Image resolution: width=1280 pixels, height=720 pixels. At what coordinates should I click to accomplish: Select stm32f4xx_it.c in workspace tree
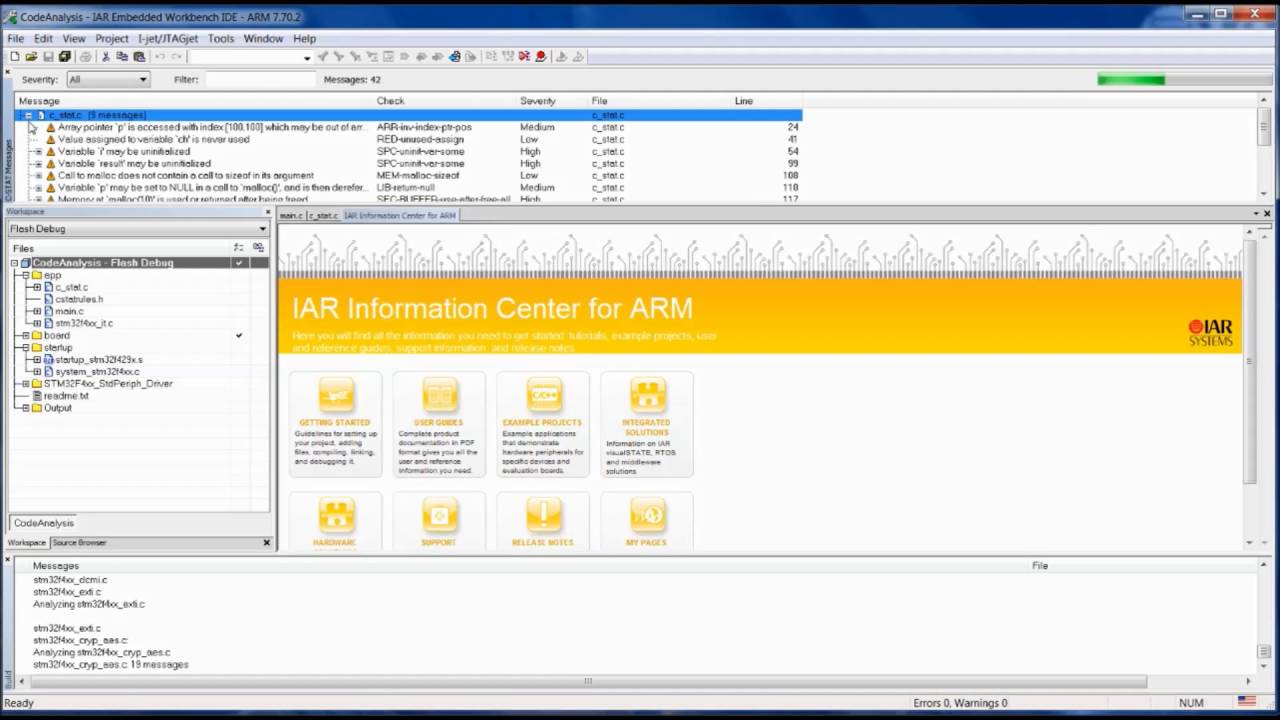84,323
